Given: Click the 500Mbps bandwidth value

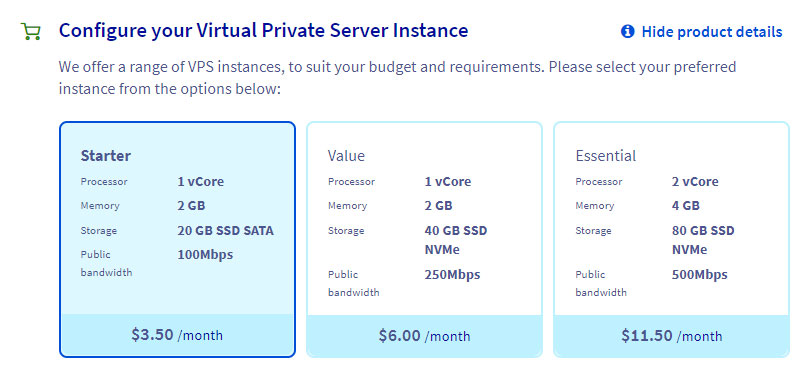Looking at the screenshot, I should (x=700, y=274).
